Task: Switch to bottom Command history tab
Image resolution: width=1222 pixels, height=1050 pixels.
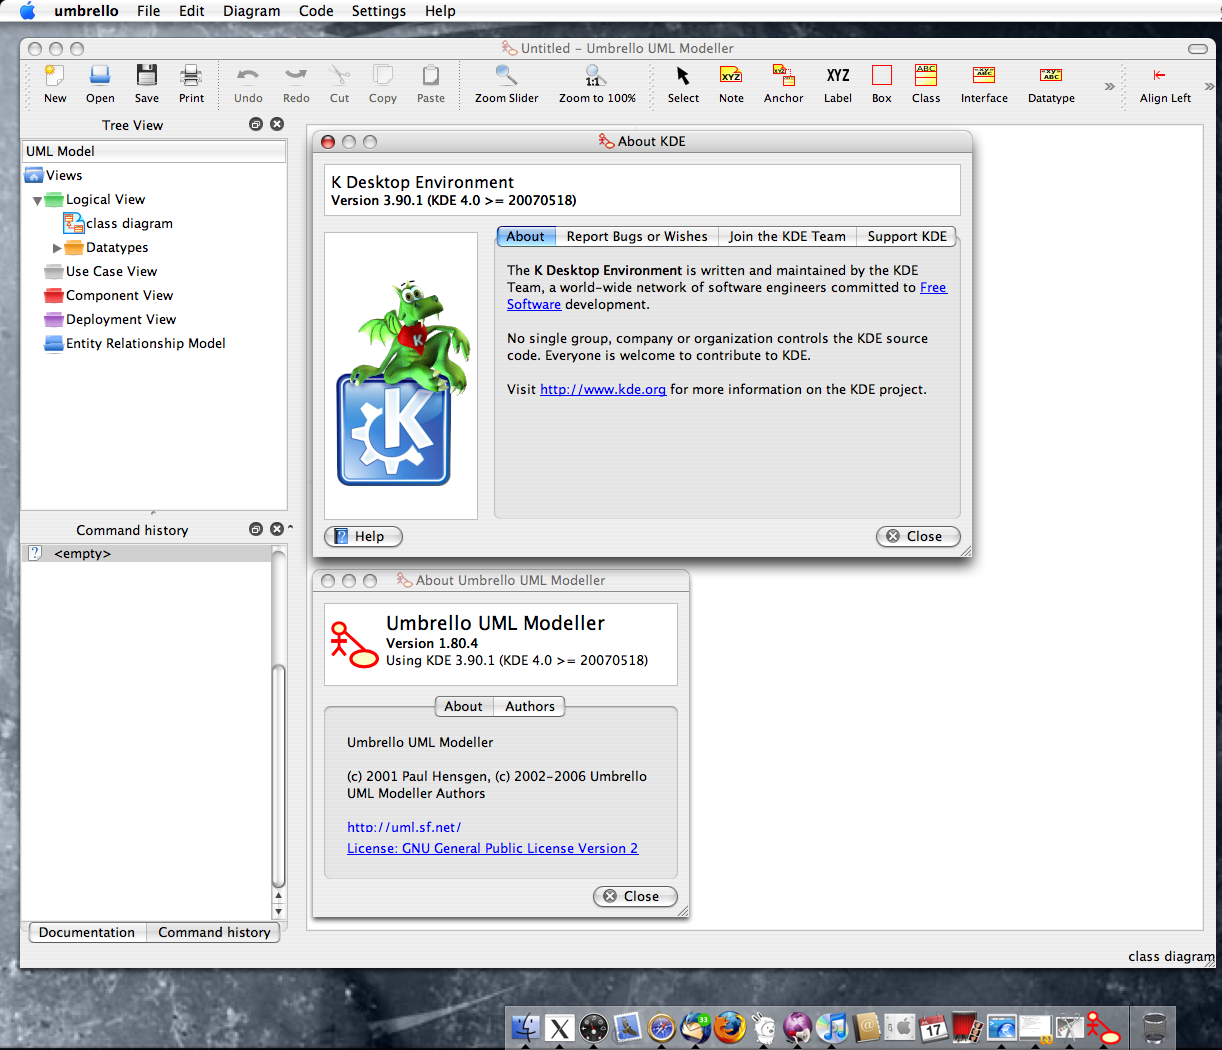Action: (214, 932)
